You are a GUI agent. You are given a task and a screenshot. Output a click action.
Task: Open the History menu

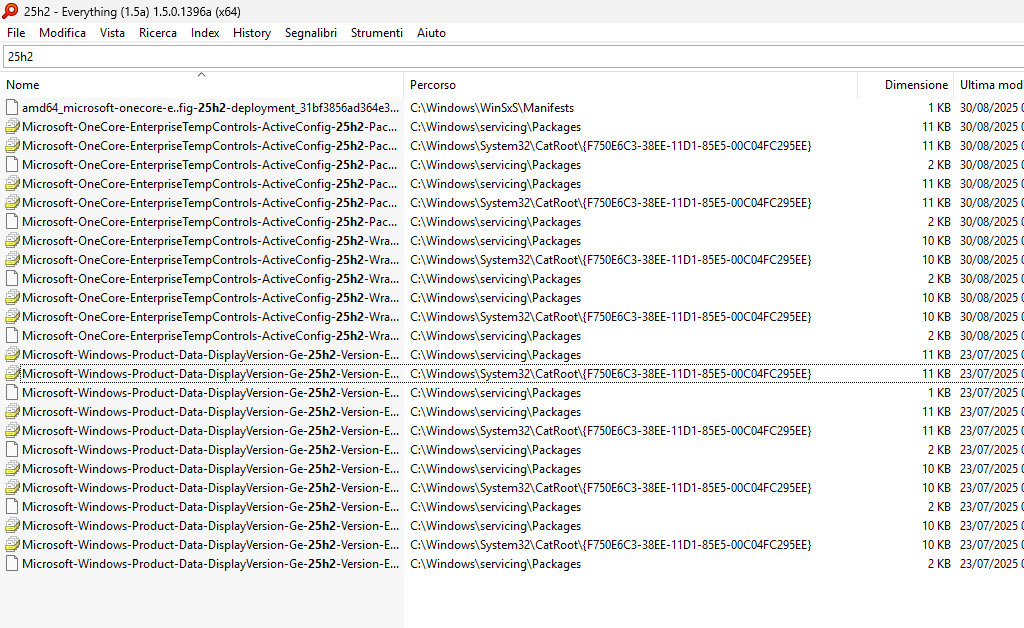tap(251, 33)
